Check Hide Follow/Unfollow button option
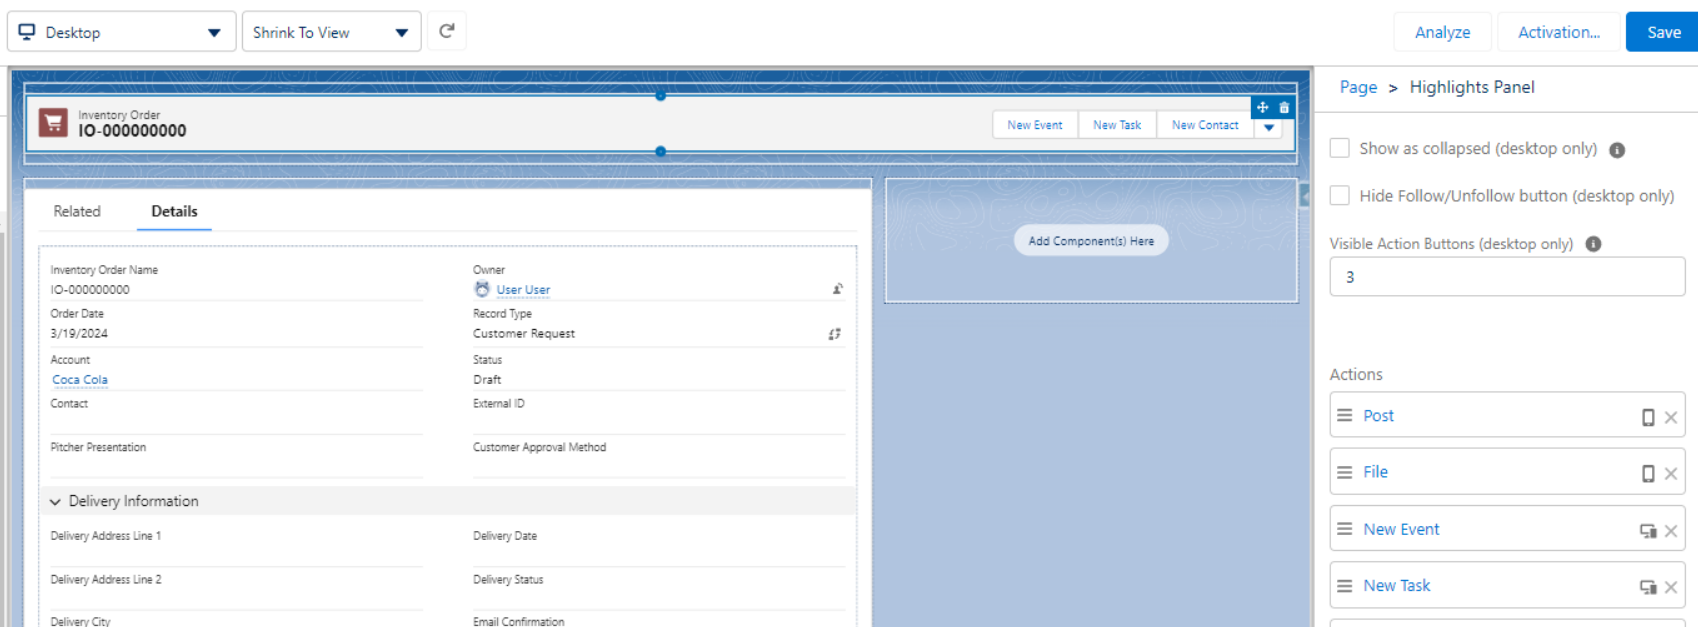This screenshot has width=1698, height=627. pos(1340,196)
